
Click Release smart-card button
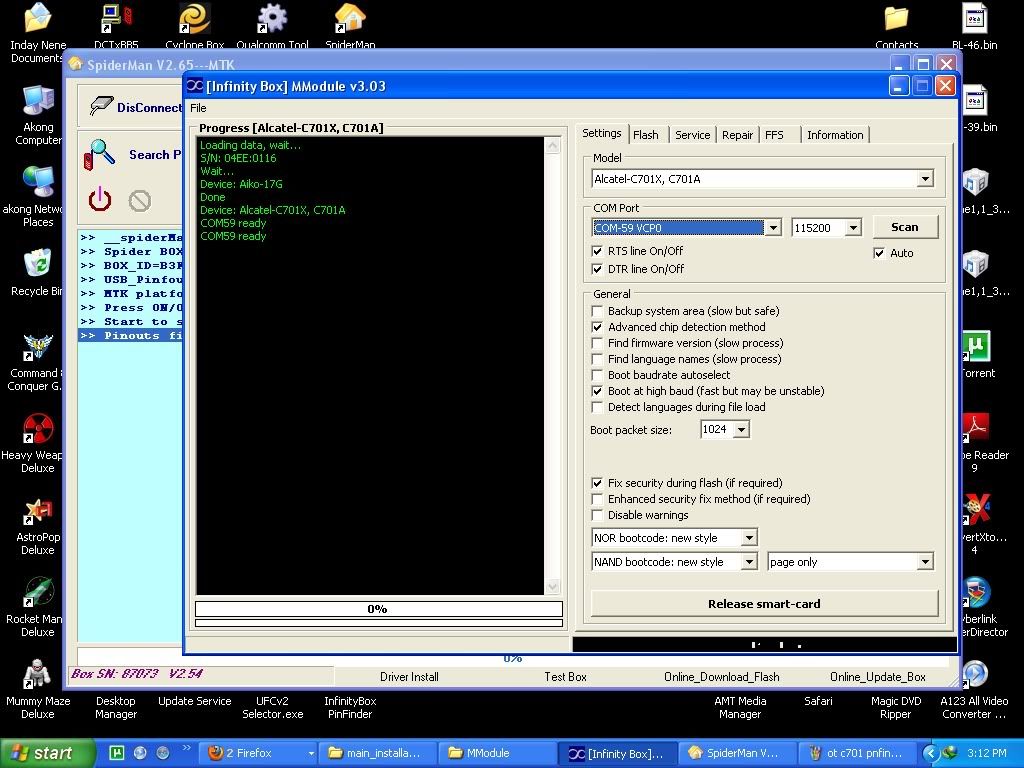(764, 604)
